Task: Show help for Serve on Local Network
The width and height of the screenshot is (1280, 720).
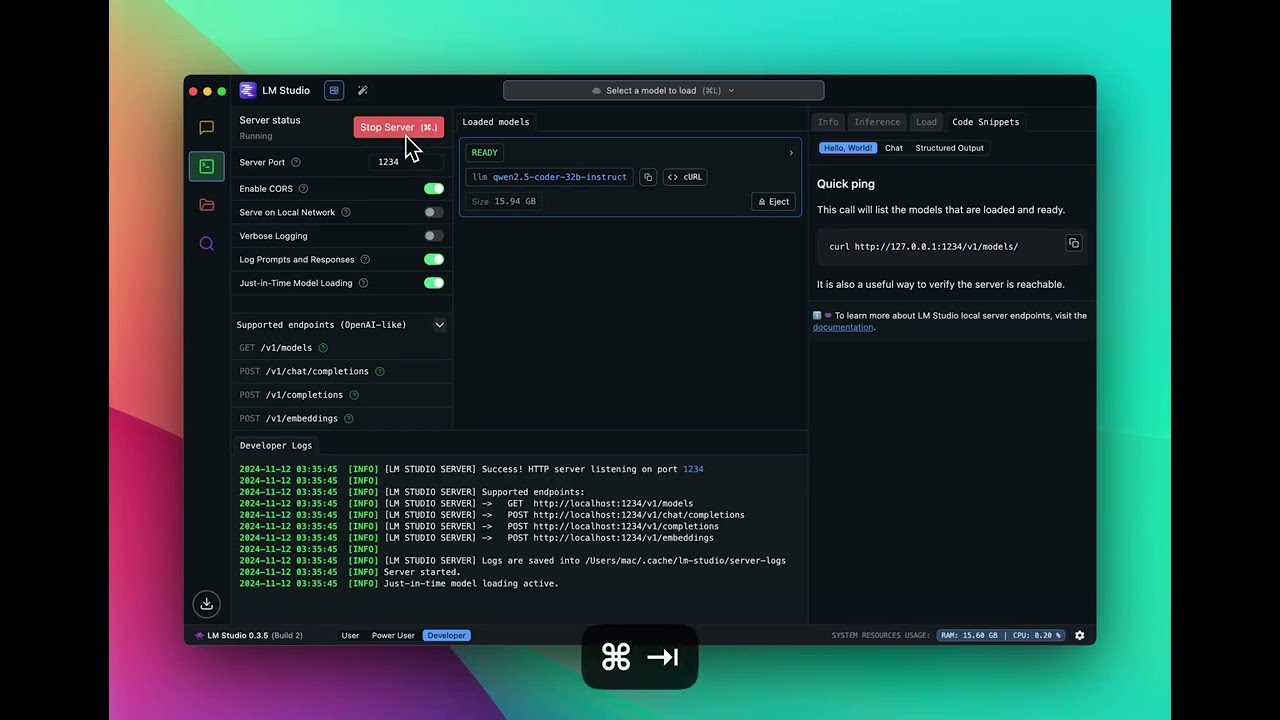Action: (346, 212)
